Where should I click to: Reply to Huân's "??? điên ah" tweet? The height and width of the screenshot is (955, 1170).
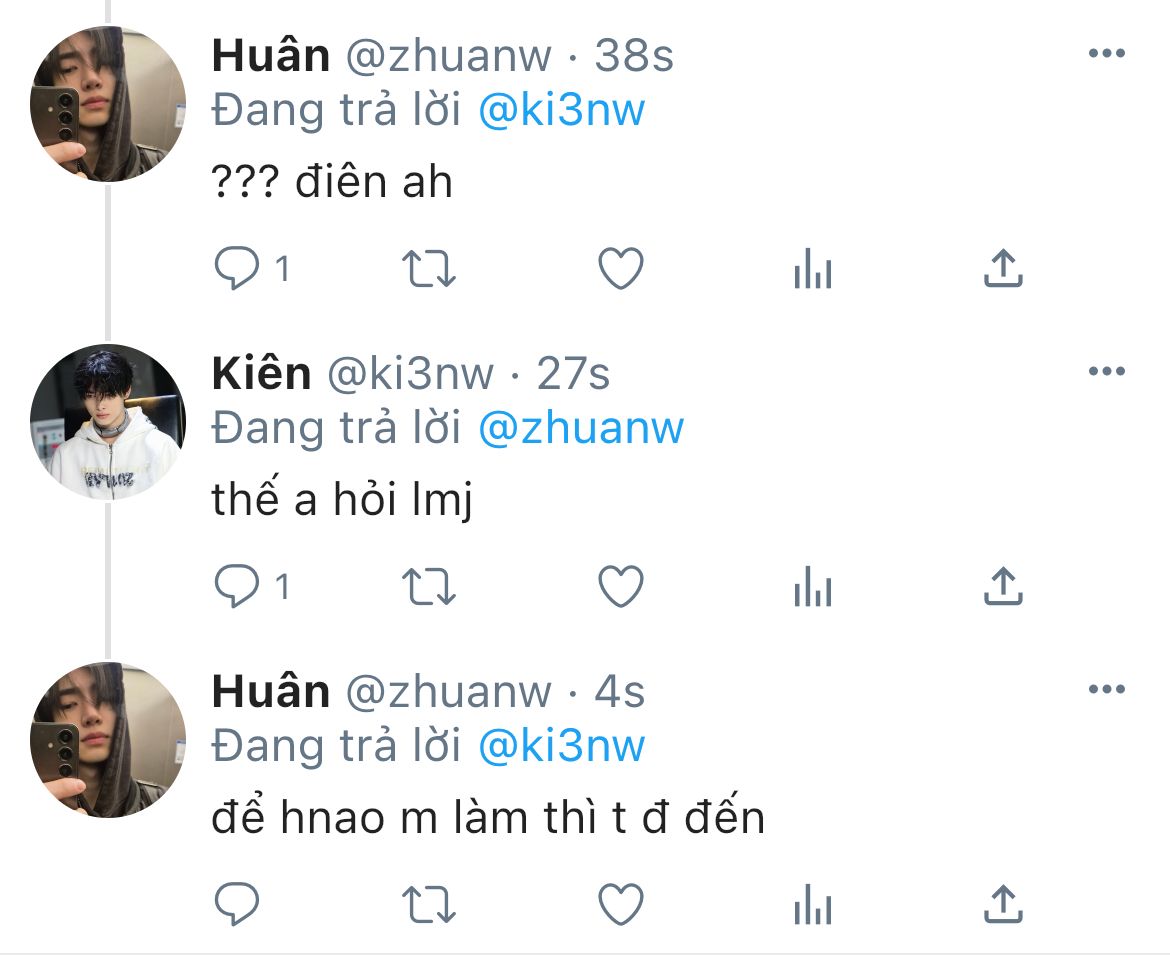237,268
